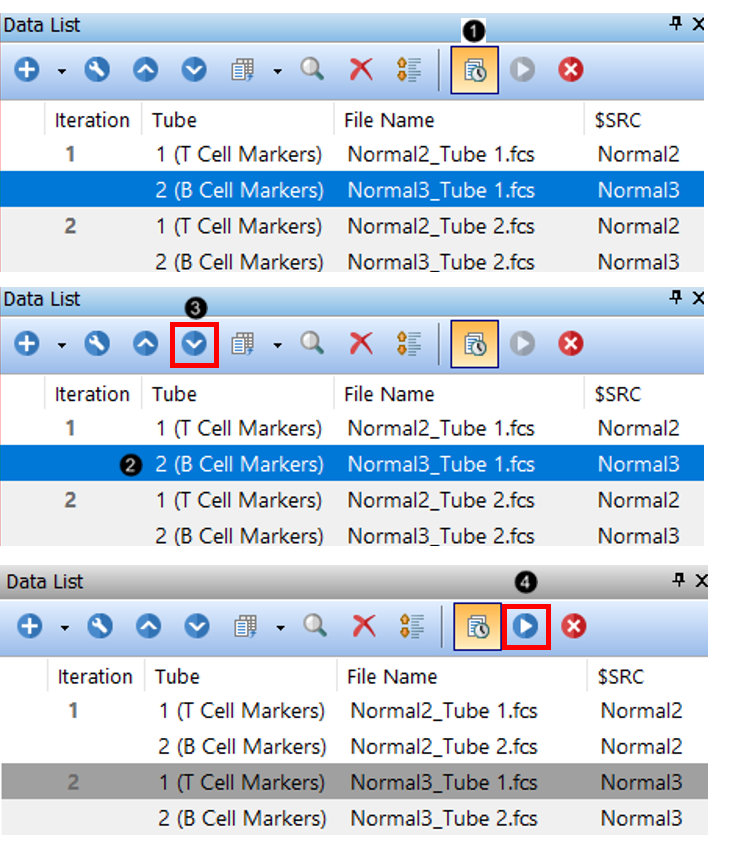
Task: Click the Move Down arrow in the bottom Data List panel
Action: [x=197, y=626]
